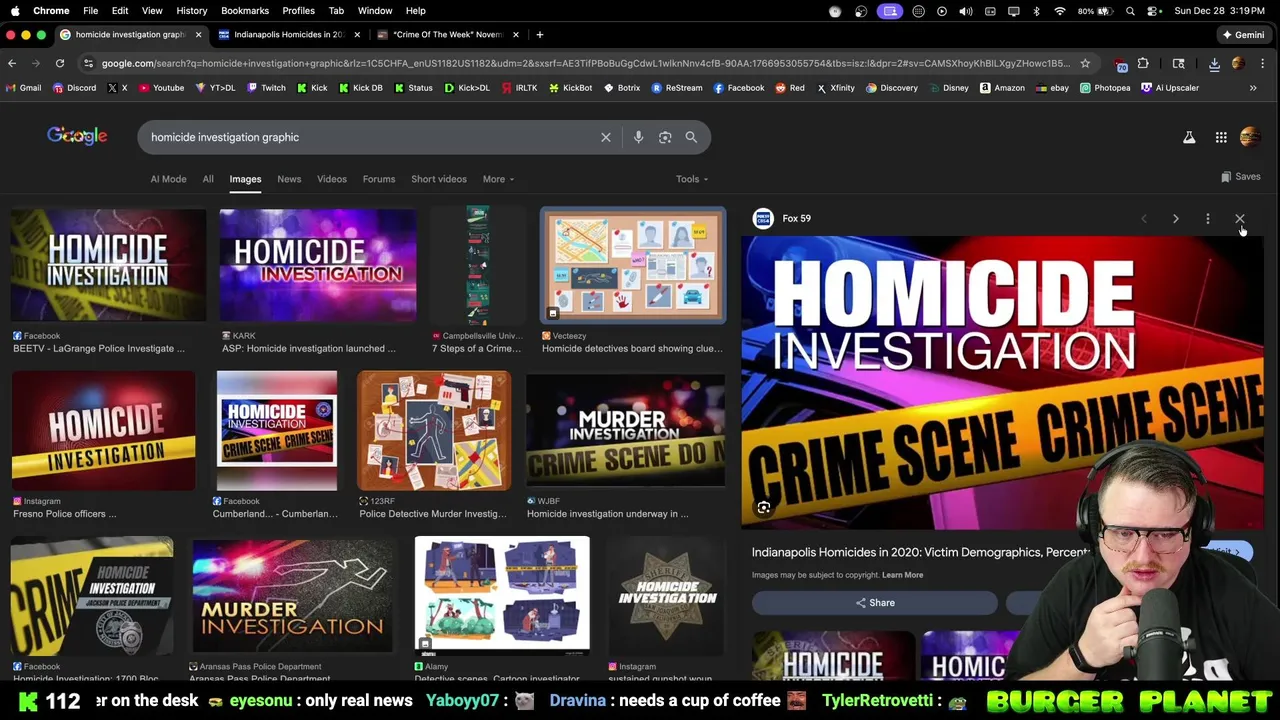
Task: Reload the page
Action: tap(60, 63)
